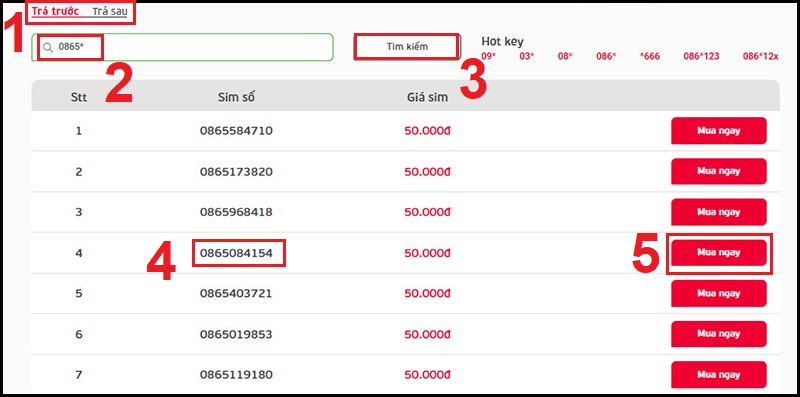The width and height of the screenshot is (800, 397).
Task: Click the 50.000đ price of 0865968418
Action: tap(428, 212)
